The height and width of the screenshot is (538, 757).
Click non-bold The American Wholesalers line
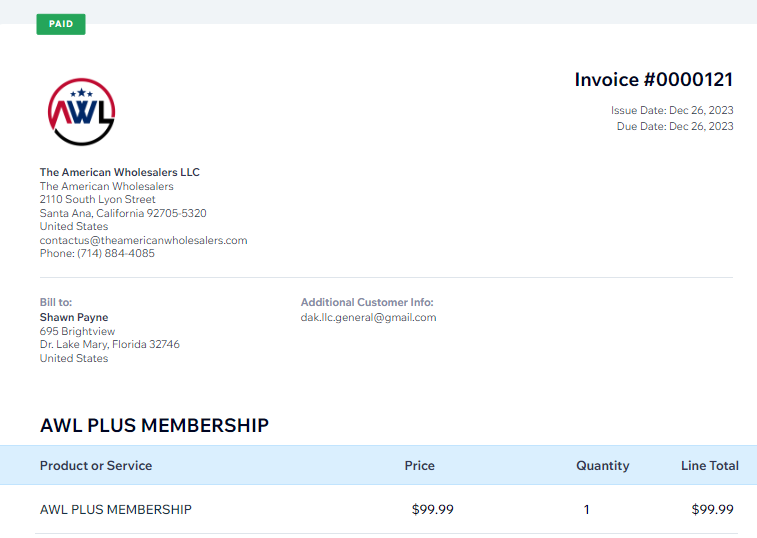[107, 186]
